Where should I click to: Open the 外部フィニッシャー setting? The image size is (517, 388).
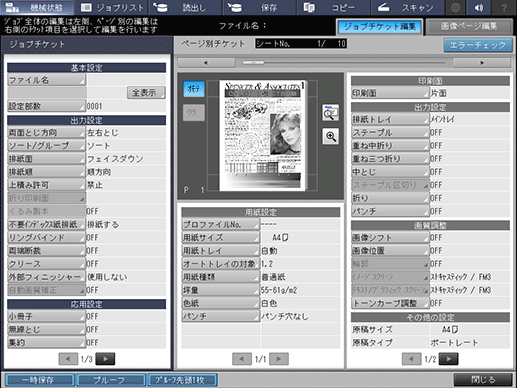click(46, 277)
